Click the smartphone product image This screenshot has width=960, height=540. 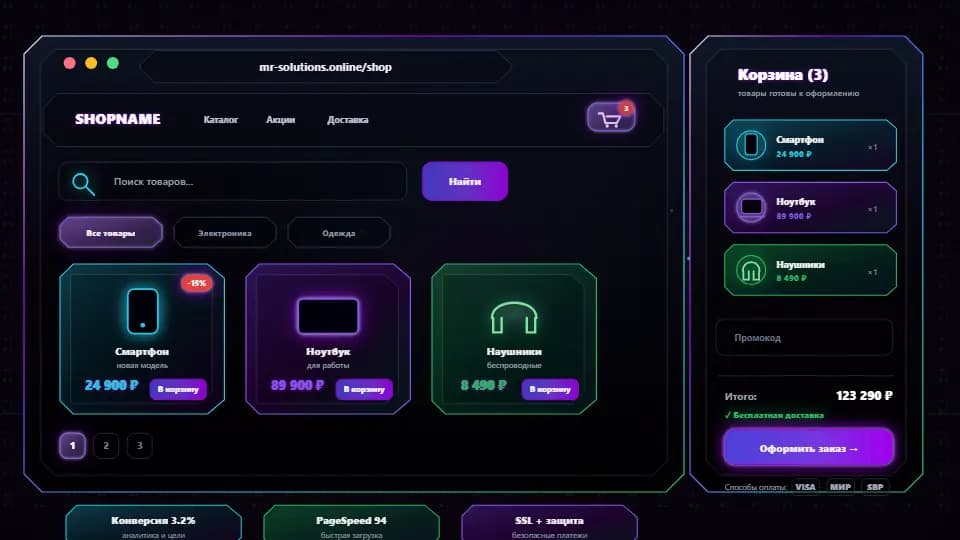(142, 311)
